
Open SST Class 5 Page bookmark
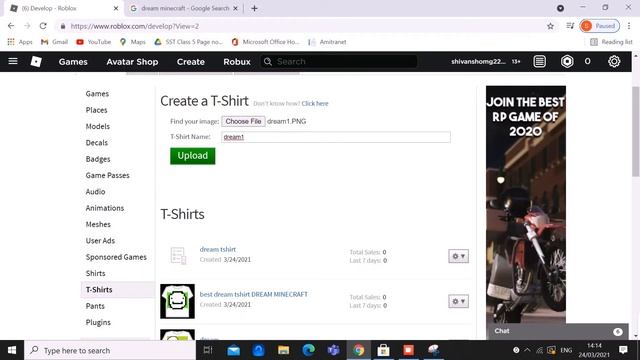(189, 42)
